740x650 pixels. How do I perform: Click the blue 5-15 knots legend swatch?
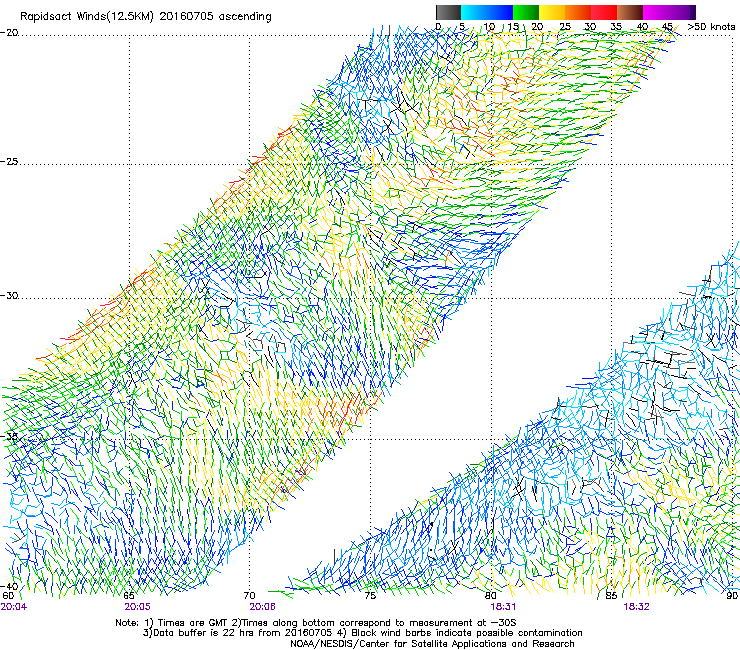[x=487, y=12]
